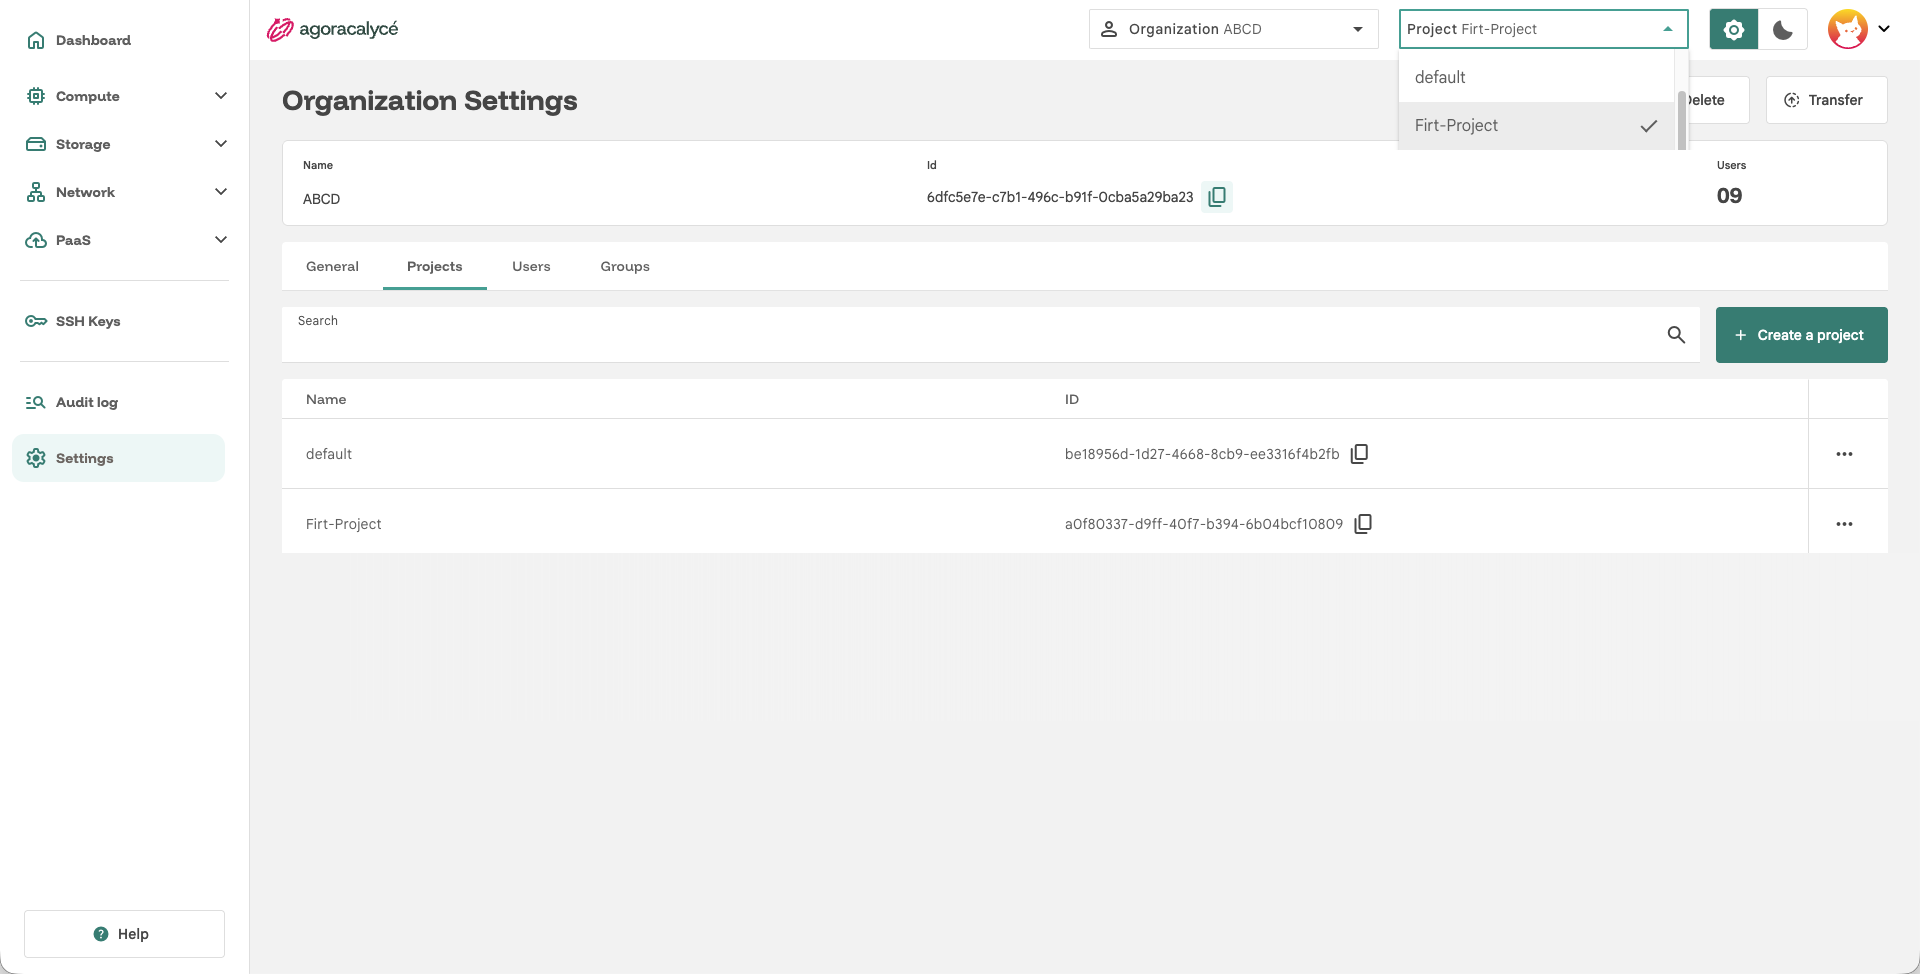Screen dimensions: 1920x974
Task: Open the three-dot menu for Firt-Project
Action: click(1844, 524)
